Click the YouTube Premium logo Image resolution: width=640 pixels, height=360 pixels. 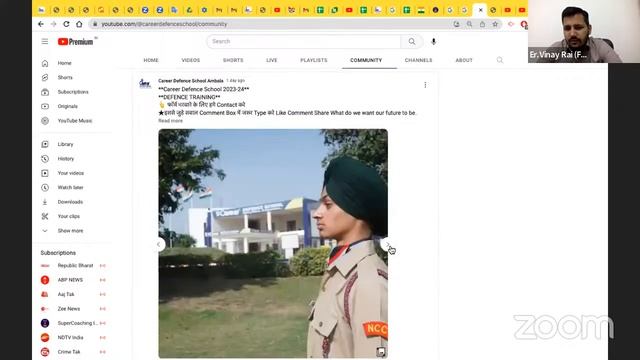pos(76,42)
